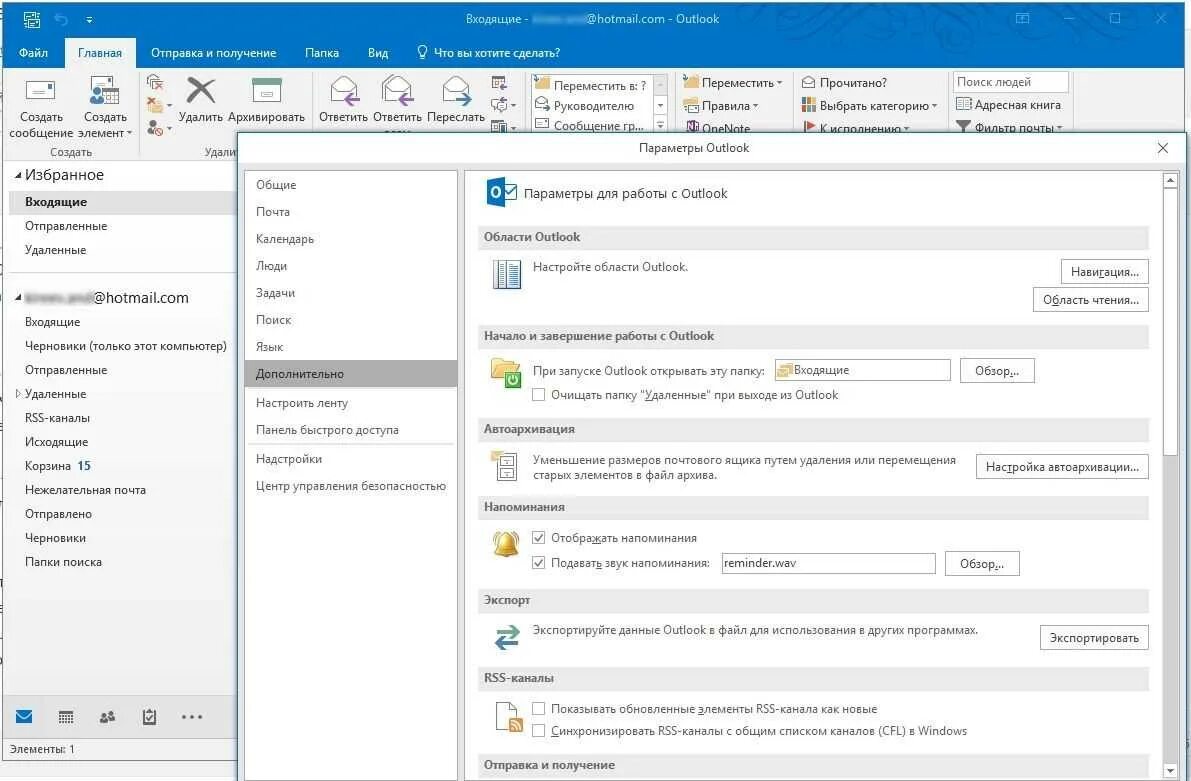1191x781 pixels.
Task: Click the reminder.wav sound file field
Action: click(828, 563)
